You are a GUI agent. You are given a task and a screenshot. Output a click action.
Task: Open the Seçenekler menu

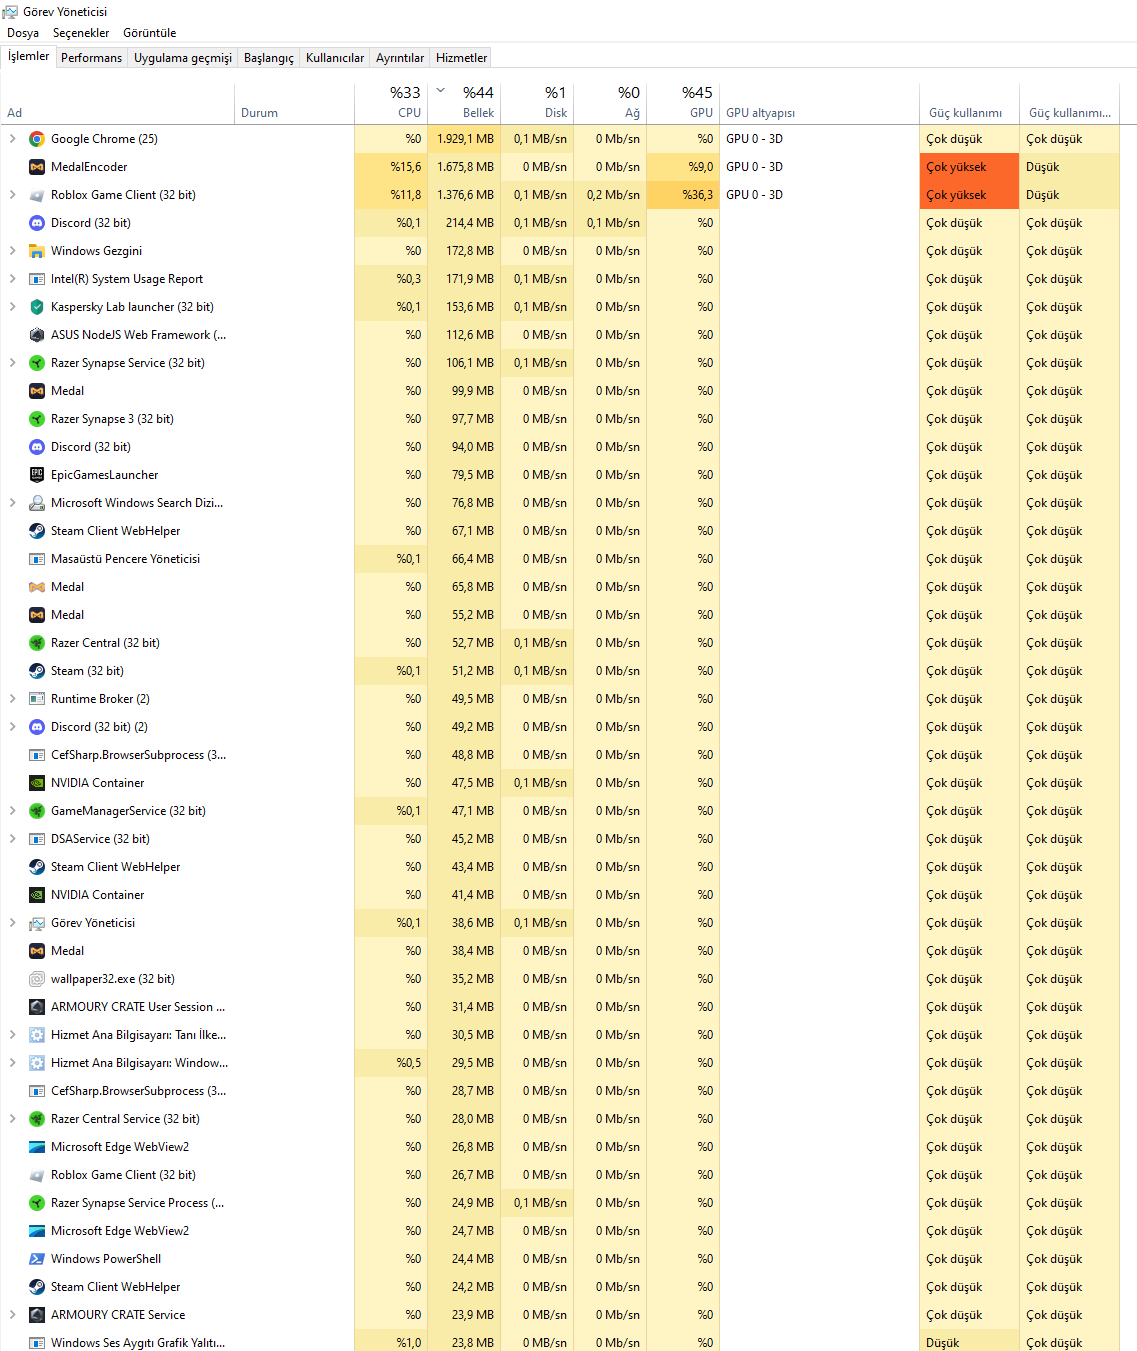(x=81, y=33)
